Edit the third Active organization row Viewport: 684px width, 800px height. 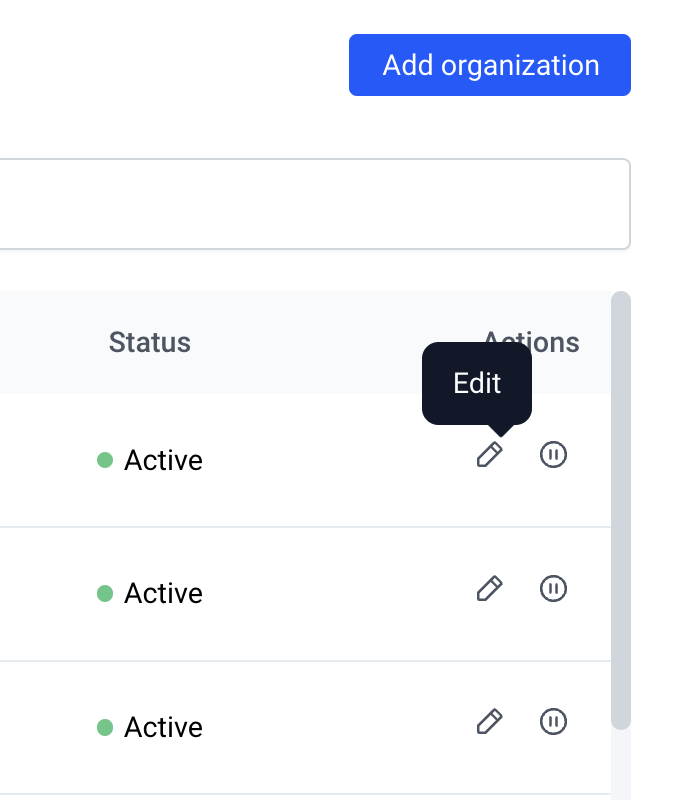click(490, 721)
